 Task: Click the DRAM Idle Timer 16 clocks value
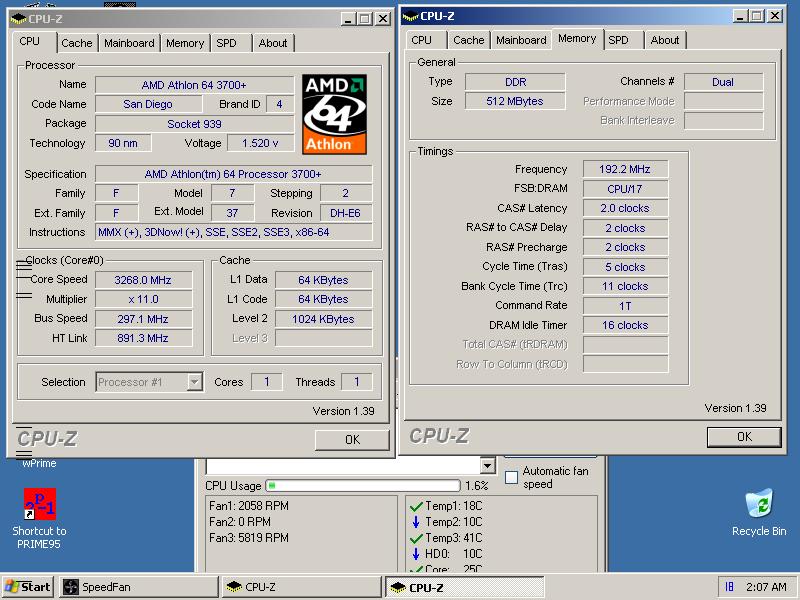625,325
